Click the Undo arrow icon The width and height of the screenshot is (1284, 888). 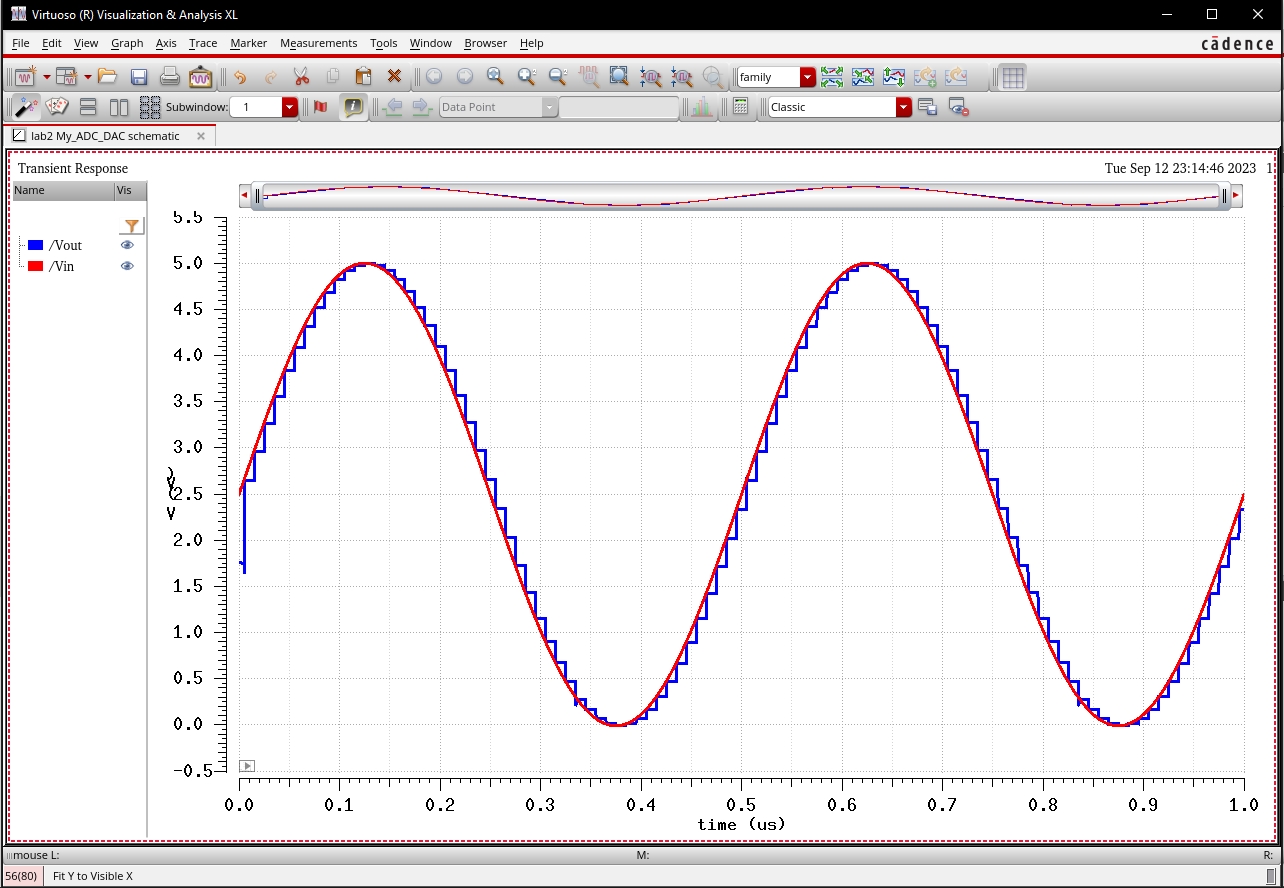pos(239,77)
